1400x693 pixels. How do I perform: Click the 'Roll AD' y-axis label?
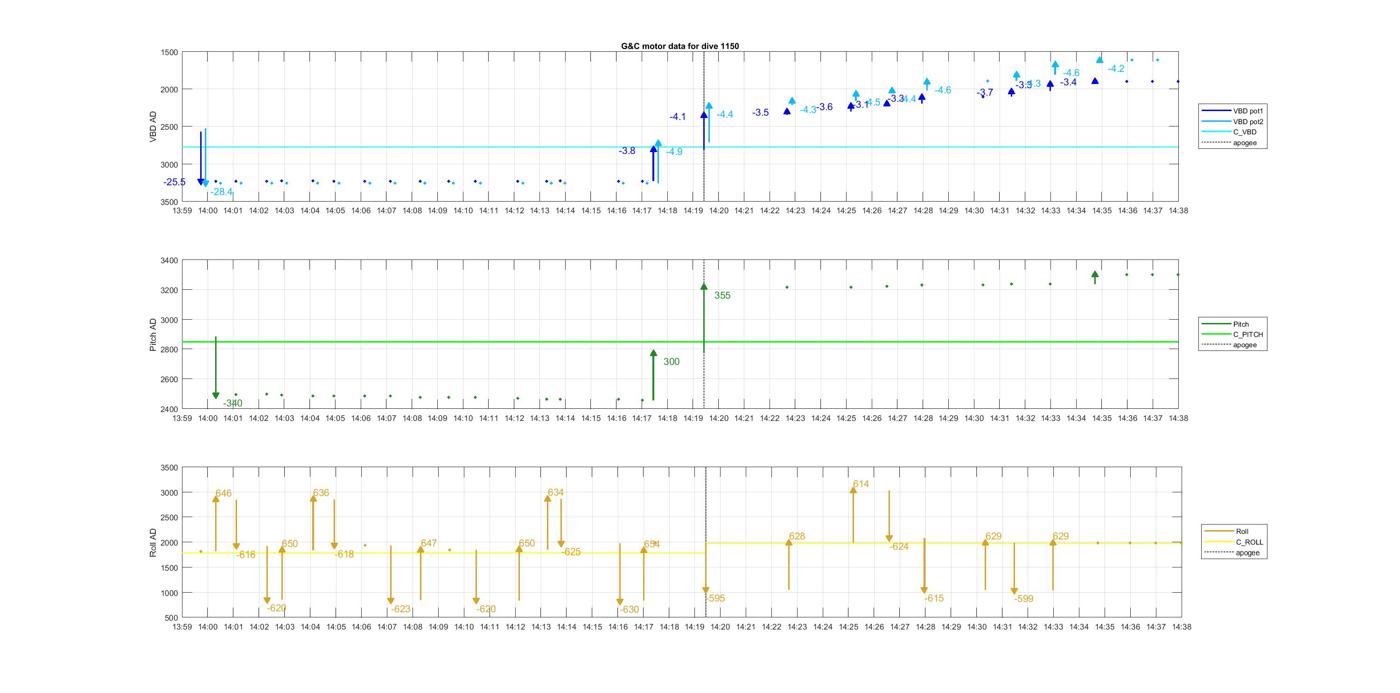154,542
